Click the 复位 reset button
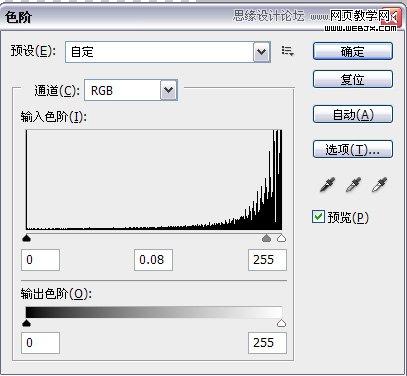This screenshot has width=407, height=376. pos(353,79)
